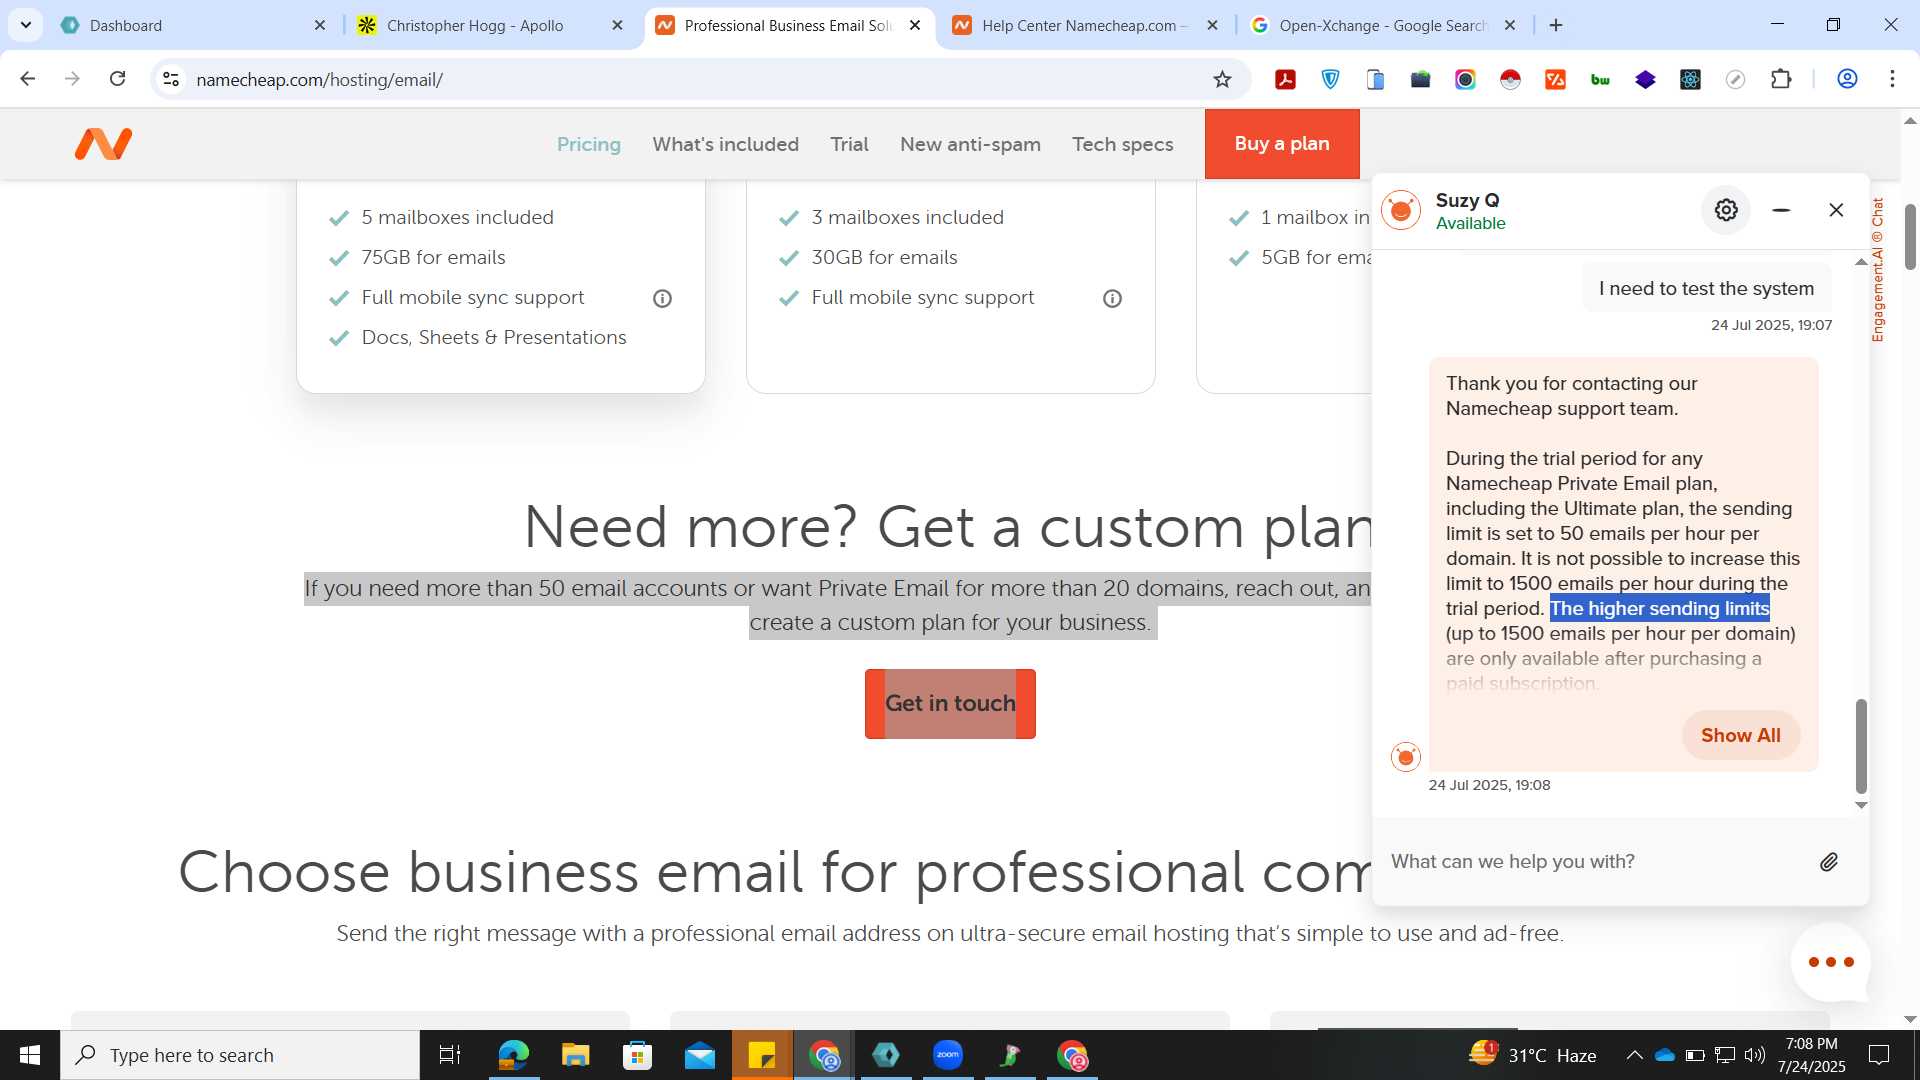The width and height of the screenshot is (1920, 1080).
Task: Open the Chrome Extensions puzzle icon
Action: tap(1781, 80)
